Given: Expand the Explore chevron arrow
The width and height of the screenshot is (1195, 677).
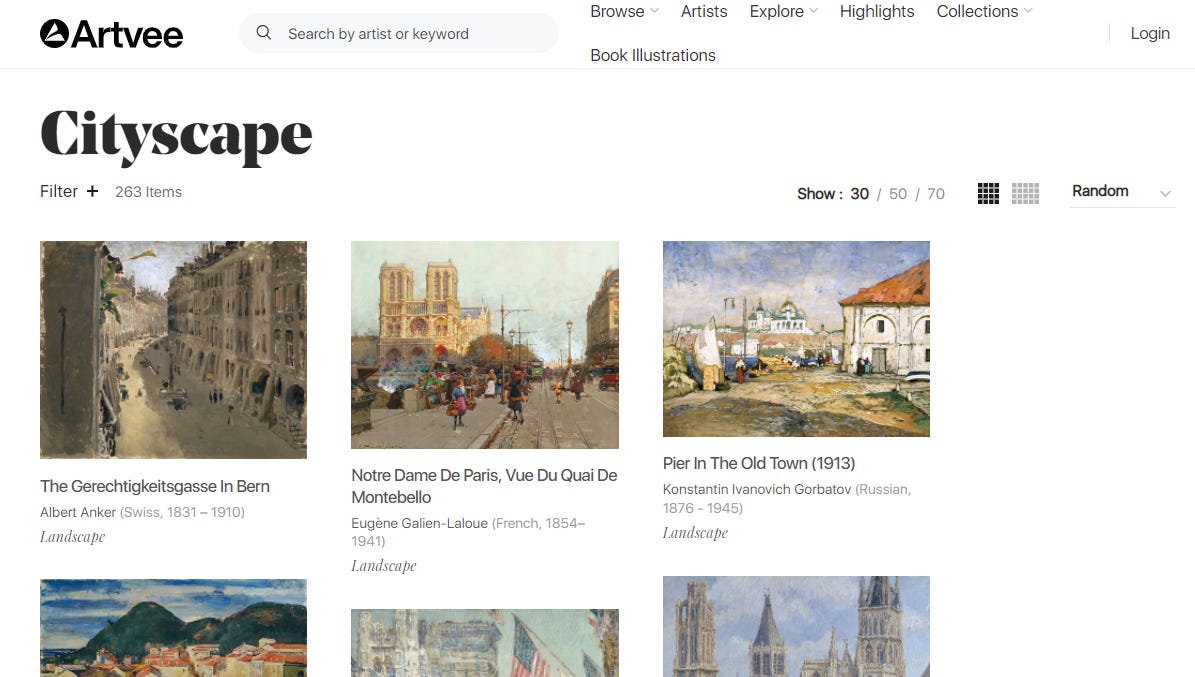Looking at the screenshot, I should (813, 11).
